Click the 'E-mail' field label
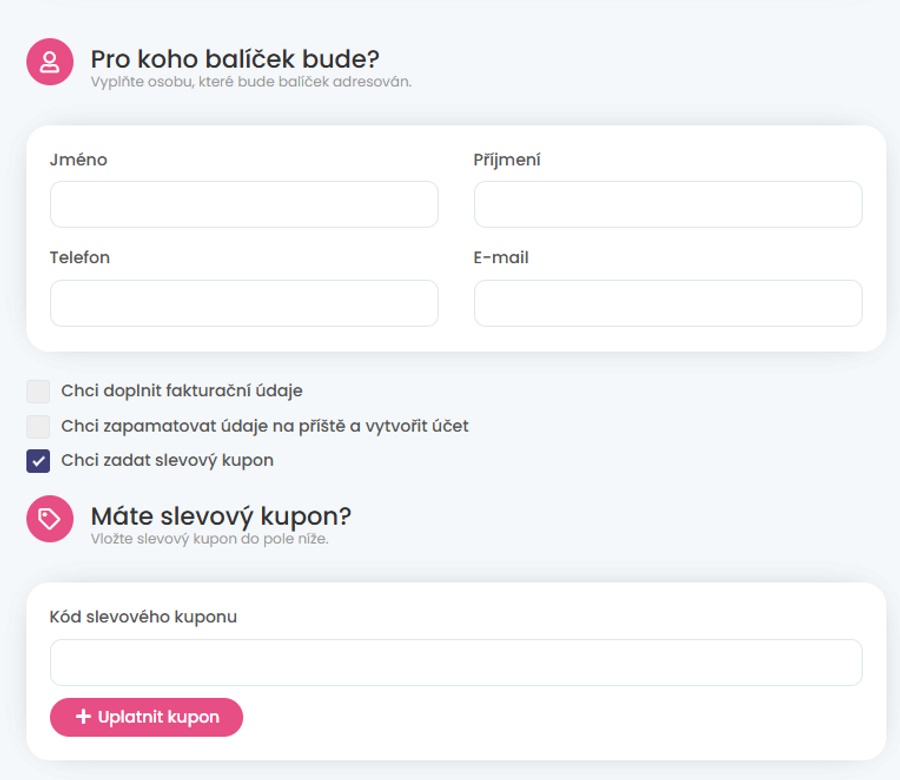The image size is (900, 780). coord(501,258)
